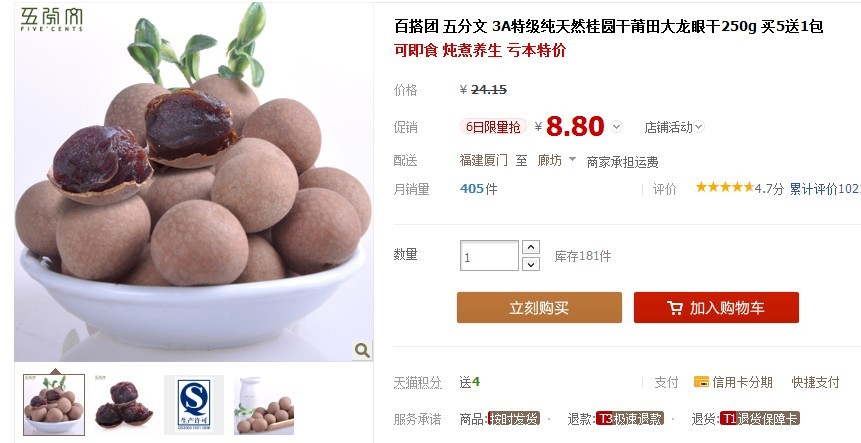Screen dimensions: 861x443
Task: Click the shopping cart icon in 加入购物车
Action: [x=675, y=307]
